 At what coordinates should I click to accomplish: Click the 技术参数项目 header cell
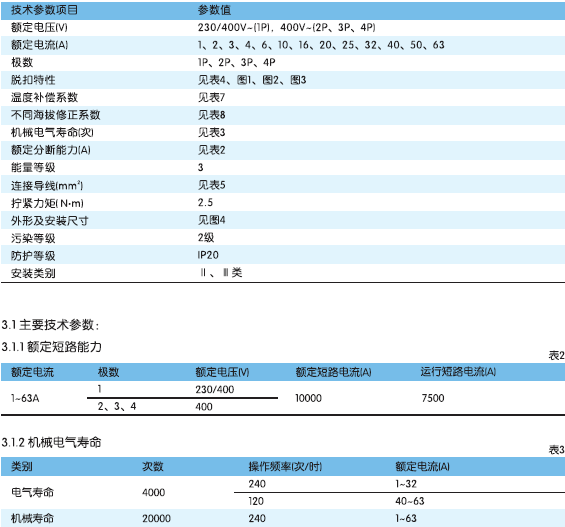click(x=44, y=10)
